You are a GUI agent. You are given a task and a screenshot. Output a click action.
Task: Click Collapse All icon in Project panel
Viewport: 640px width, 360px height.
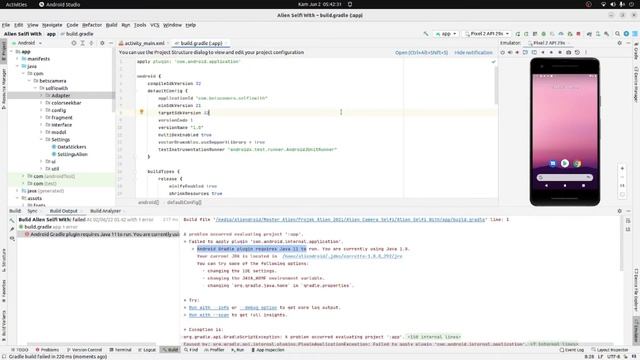pos(91,43)
